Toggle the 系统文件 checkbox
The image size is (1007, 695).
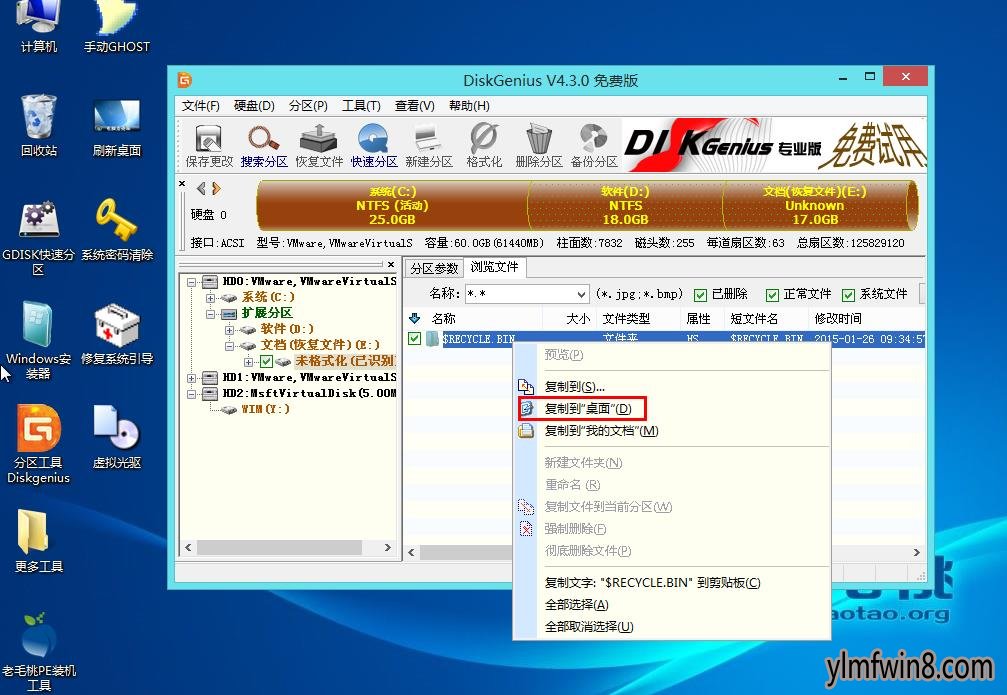848,295
